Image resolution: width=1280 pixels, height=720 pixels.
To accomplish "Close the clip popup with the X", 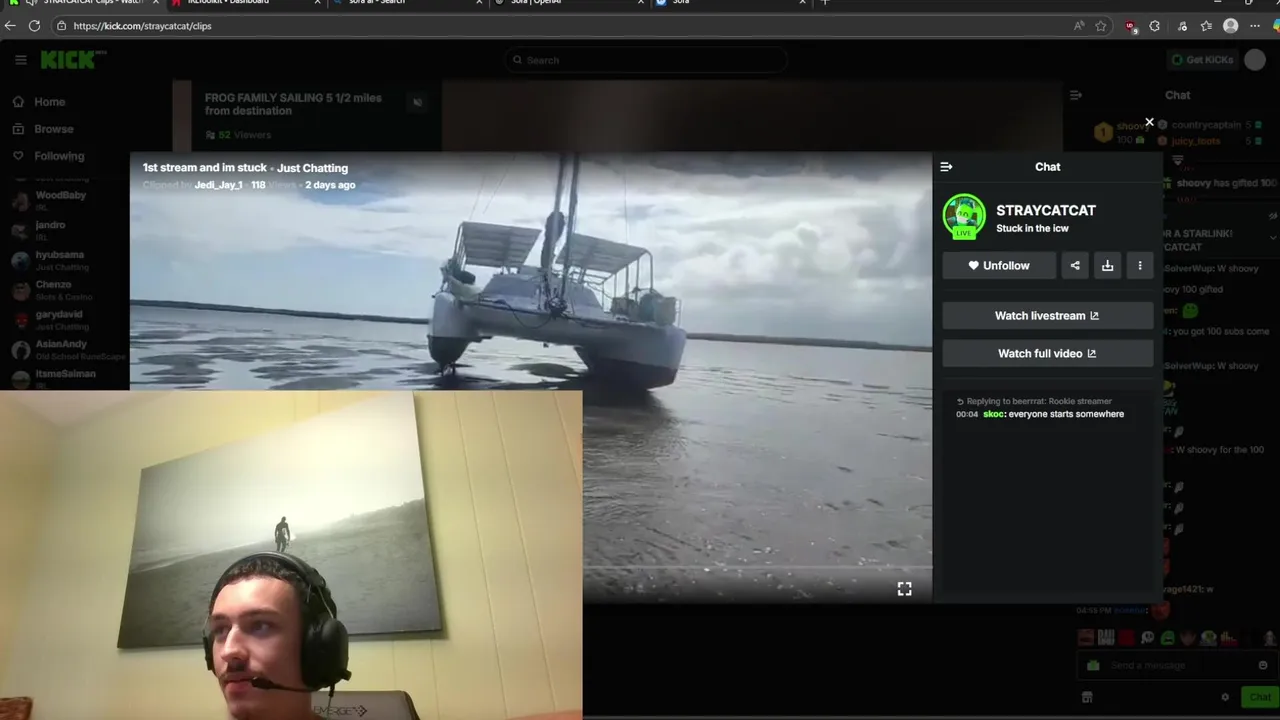I will pos(1149,122).
